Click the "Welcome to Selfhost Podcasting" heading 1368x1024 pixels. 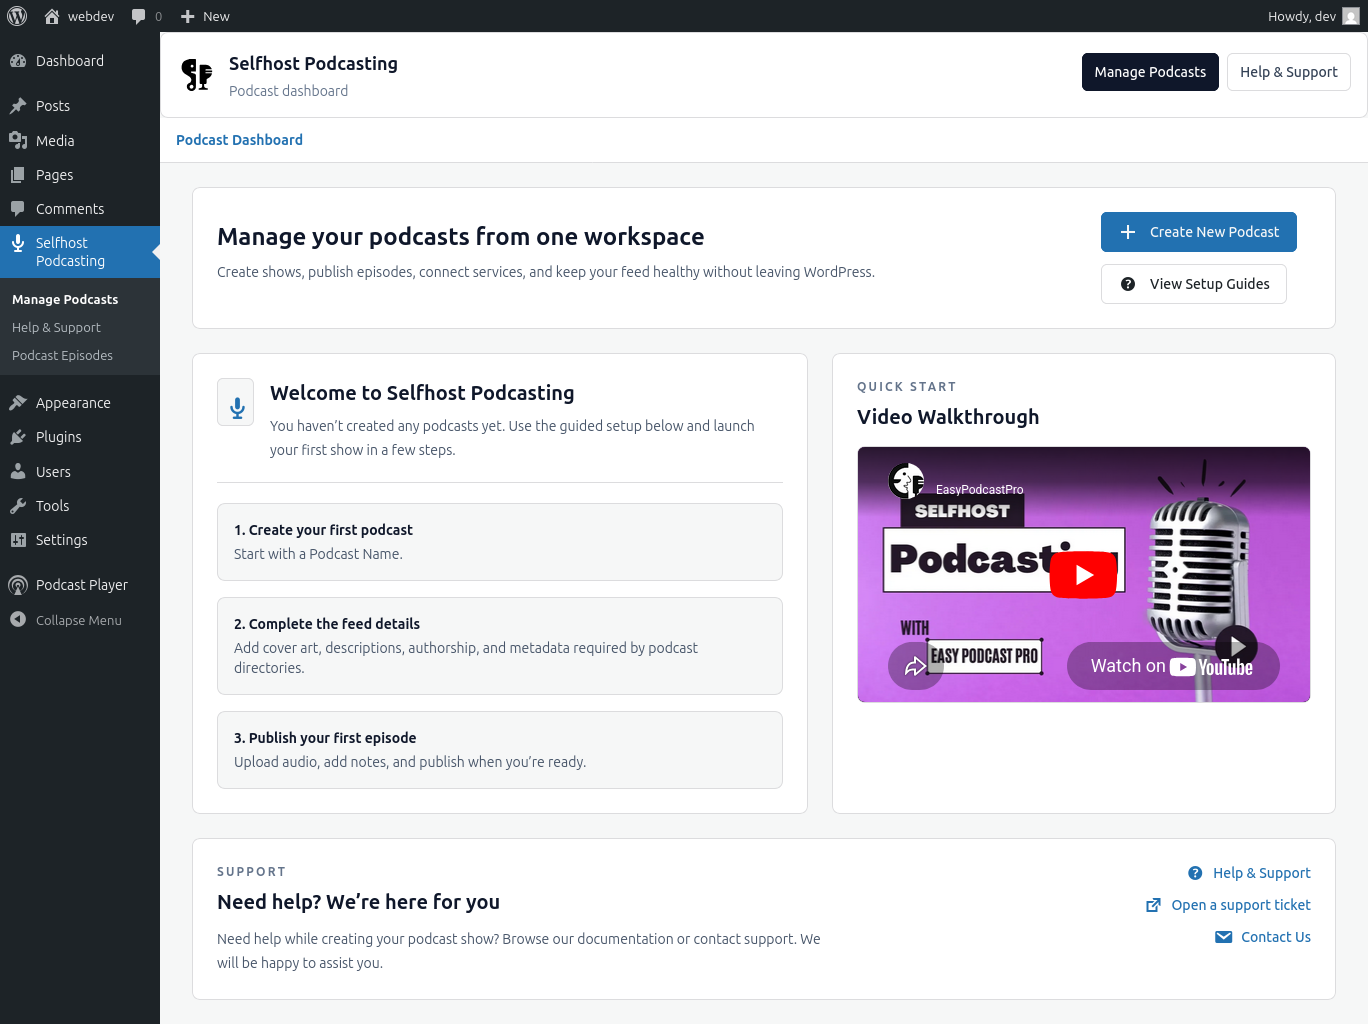[x=422, y=393]
